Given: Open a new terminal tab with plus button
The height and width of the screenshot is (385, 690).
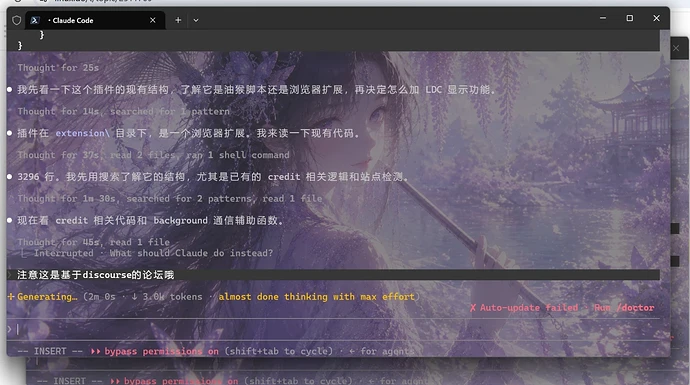Looking at the screenshot, I should click(x=178, y=20).
